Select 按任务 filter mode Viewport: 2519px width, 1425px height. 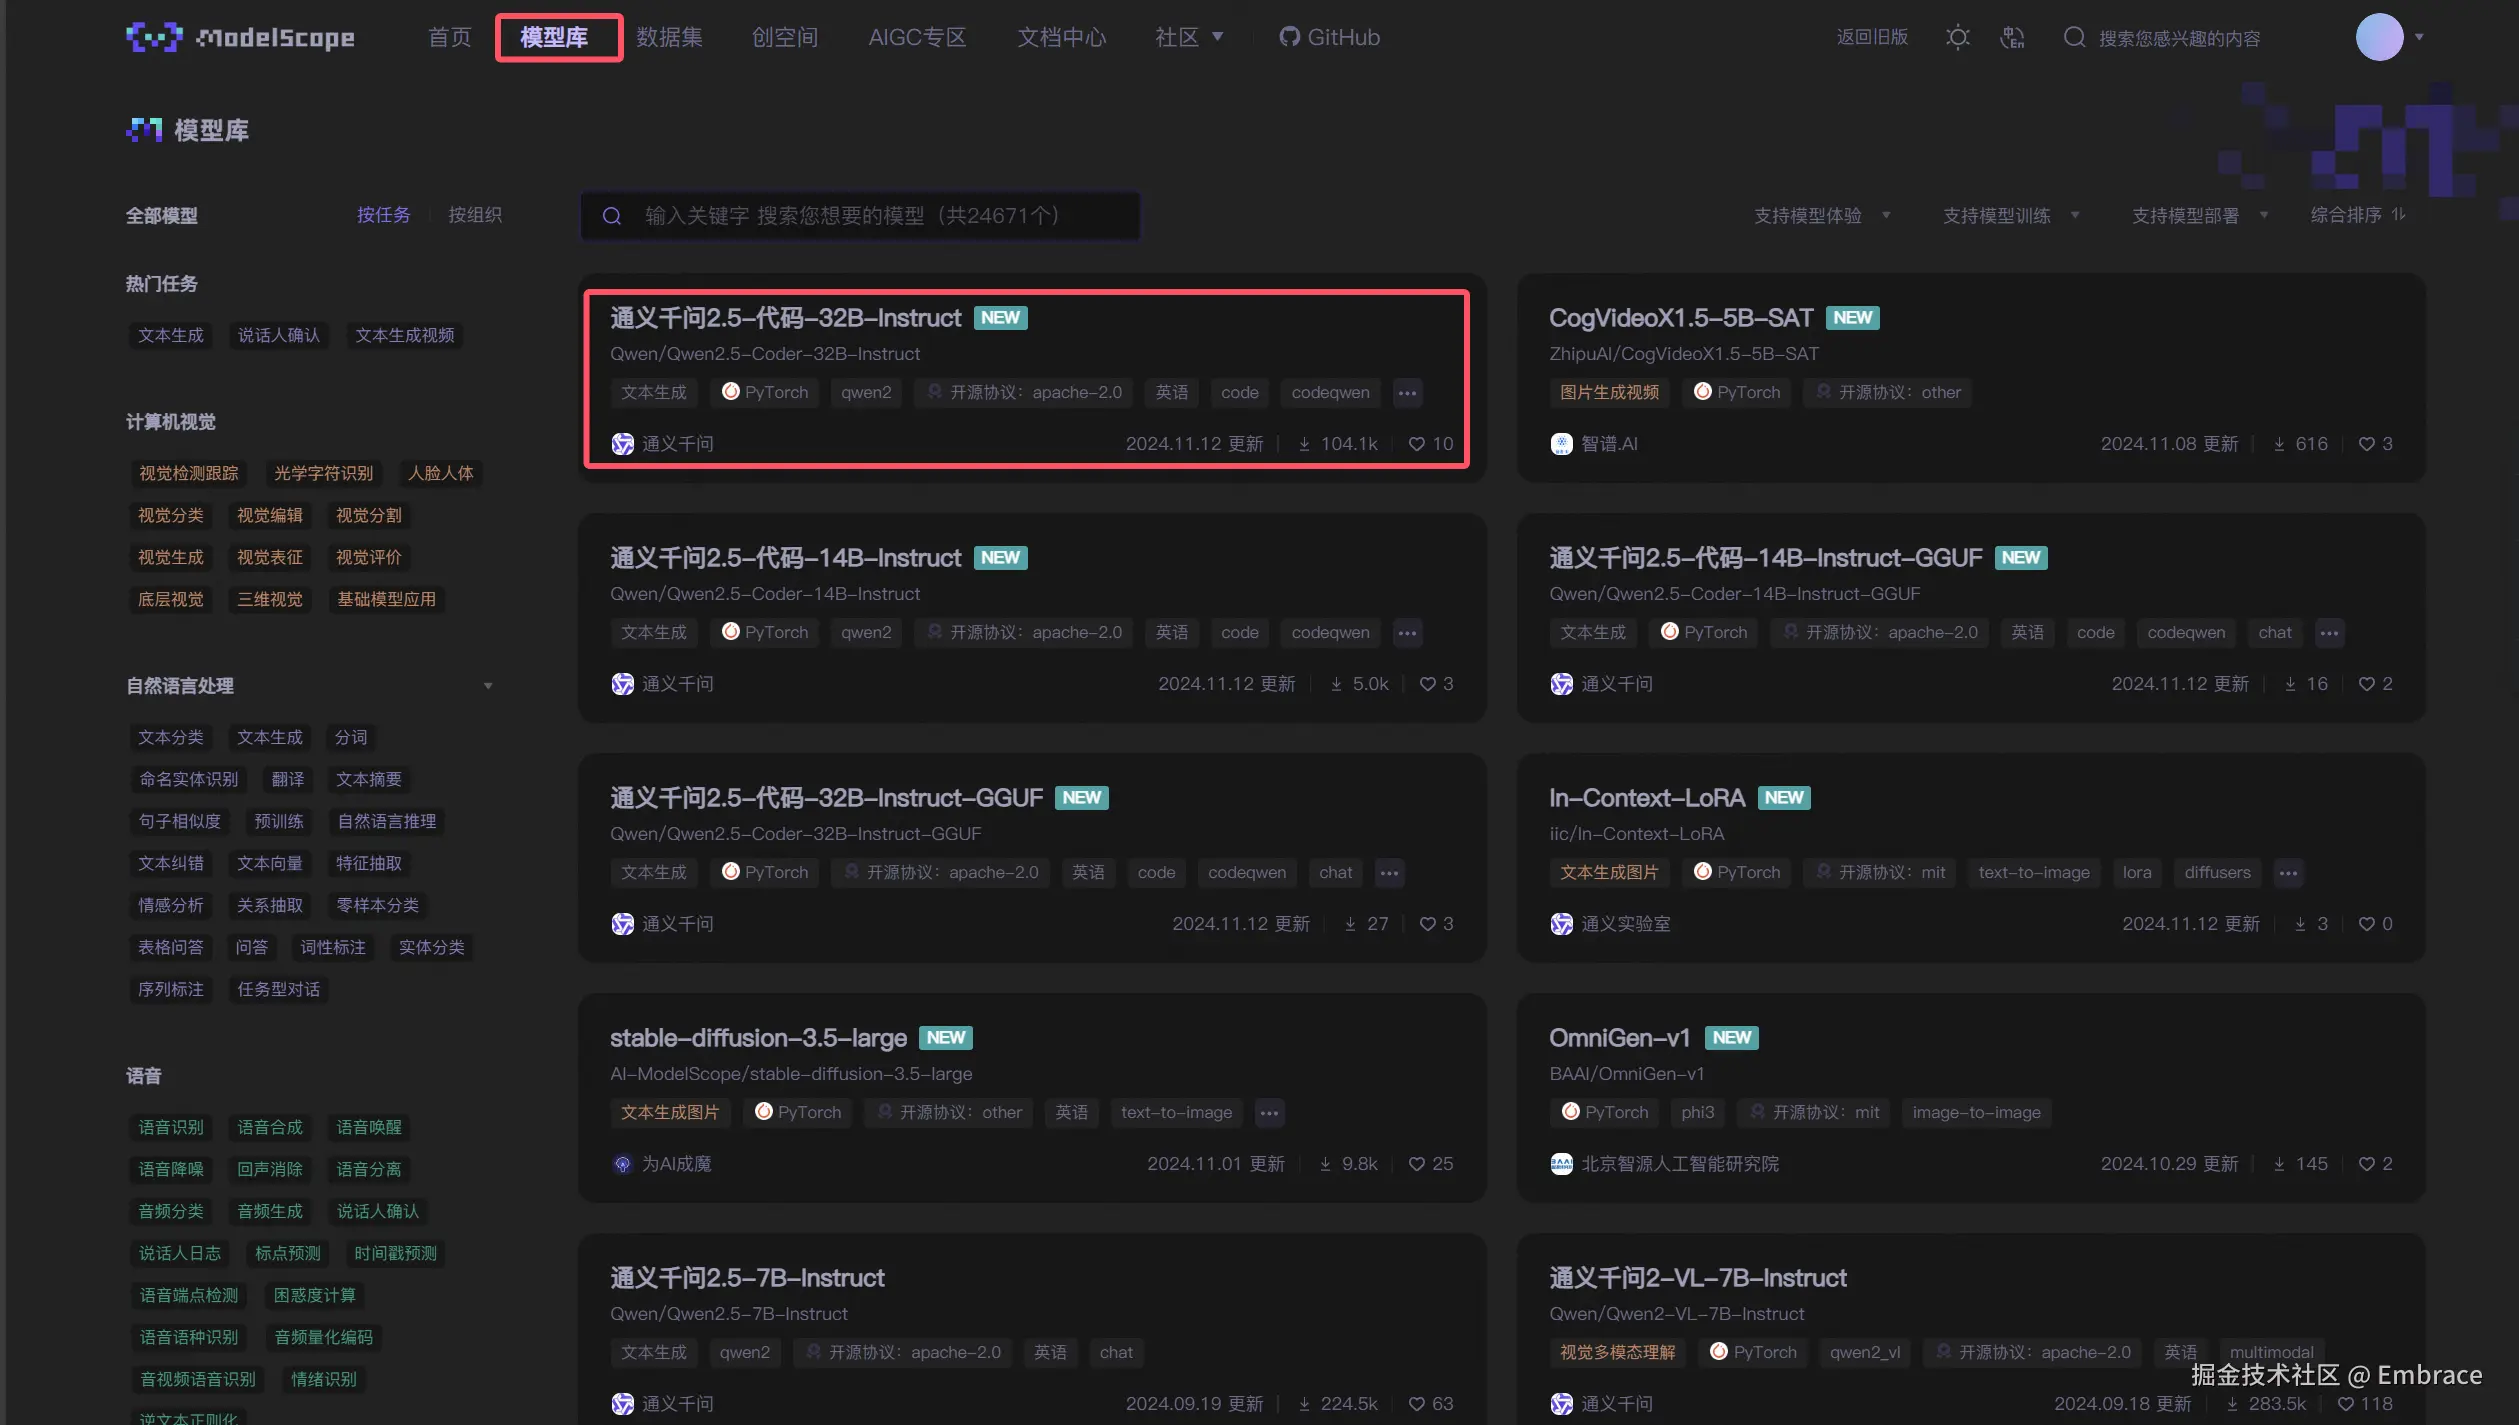(x=383, y=215)
